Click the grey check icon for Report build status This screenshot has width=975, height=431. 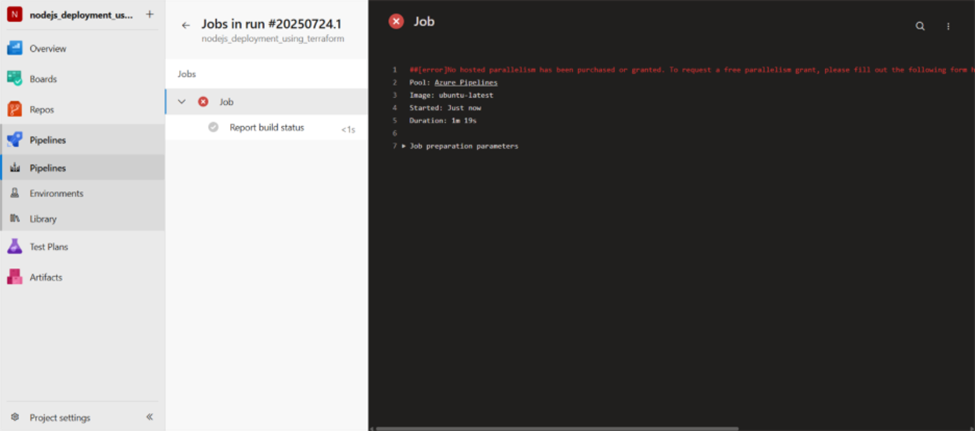[213, 127]
